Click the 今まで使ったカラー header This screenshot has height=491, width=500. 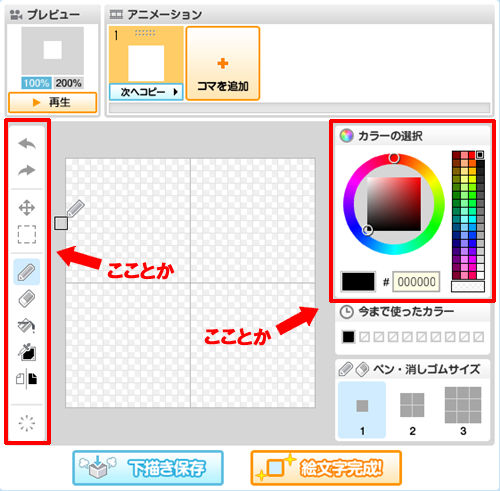[412, 312]
